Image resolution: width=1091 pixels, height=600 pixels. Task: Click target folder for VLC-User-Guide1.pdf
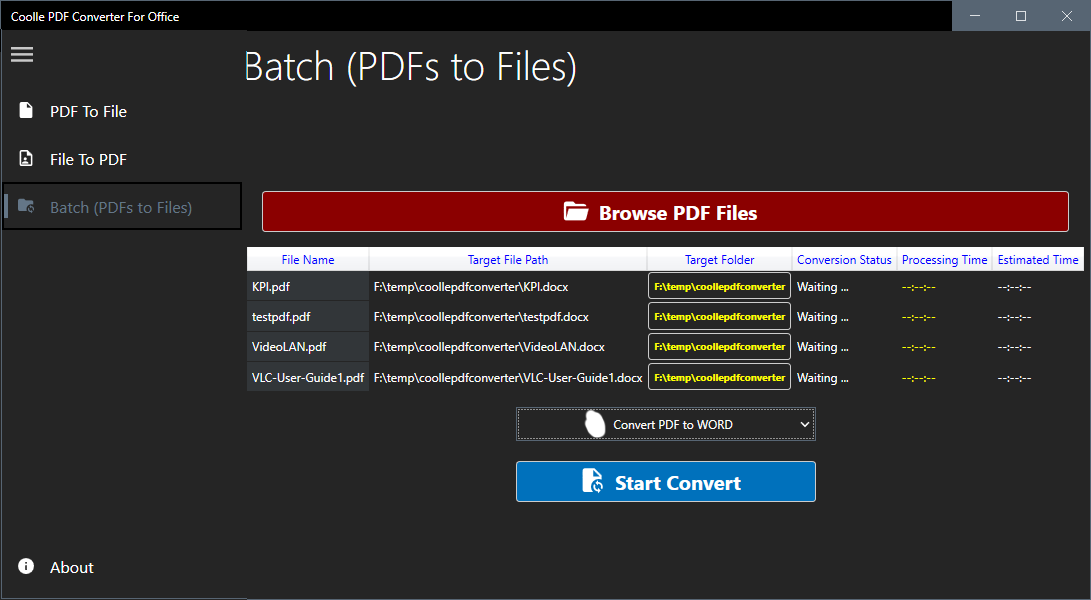(x=719, y=377)
